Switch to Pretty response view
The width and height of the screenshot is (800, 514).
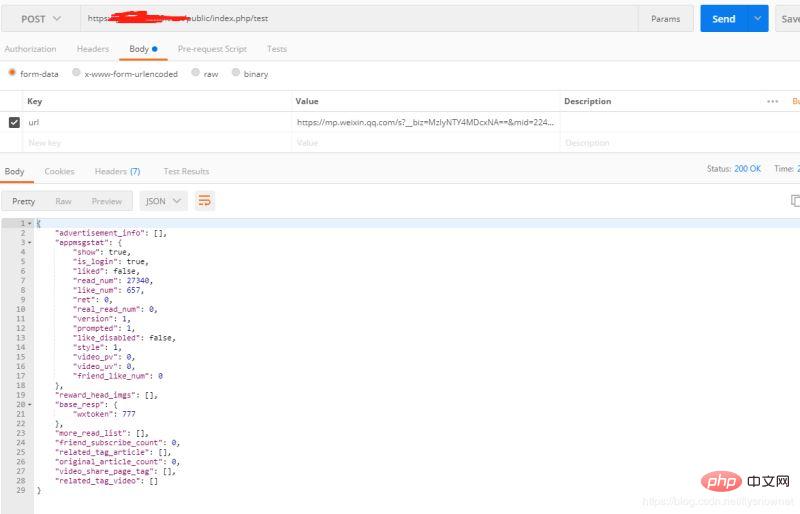click(x=23, y=201)
